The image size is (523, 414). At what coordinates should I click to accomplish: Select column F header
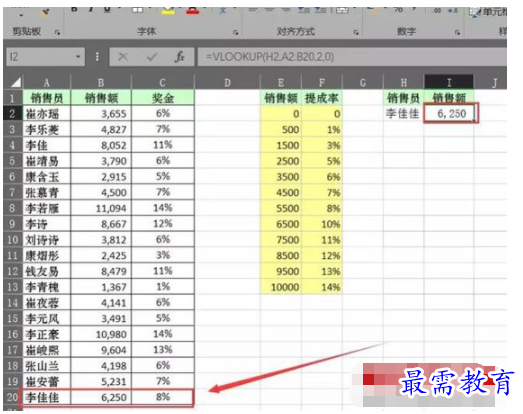pos(322,82)
